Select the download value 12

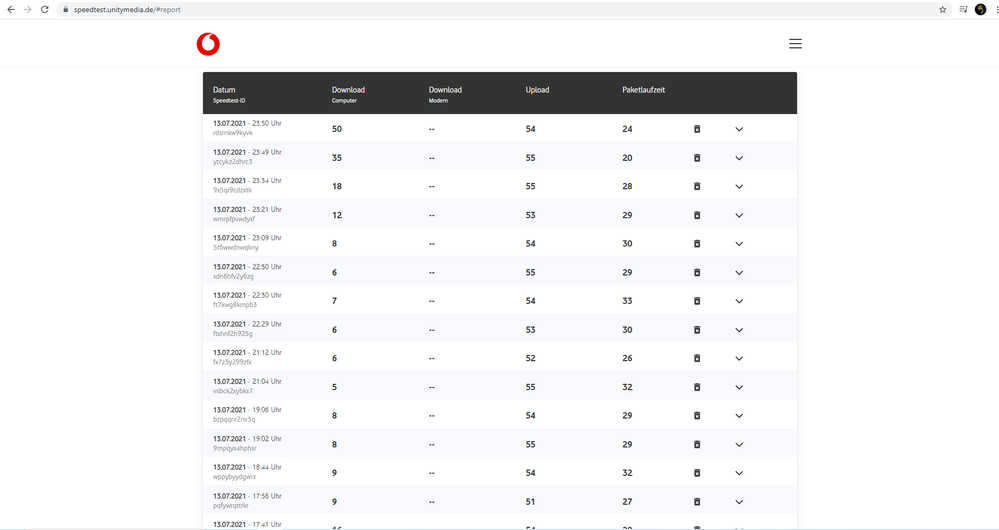[x=336, y=215]
